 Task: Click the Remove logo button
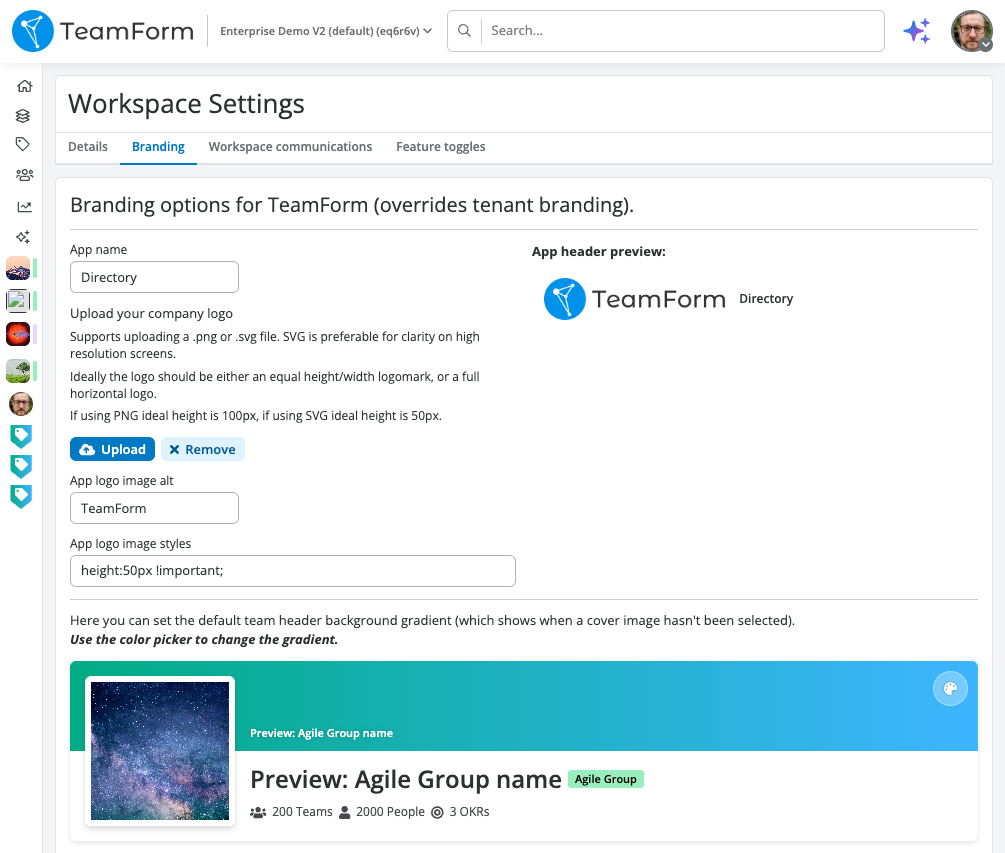203,449
